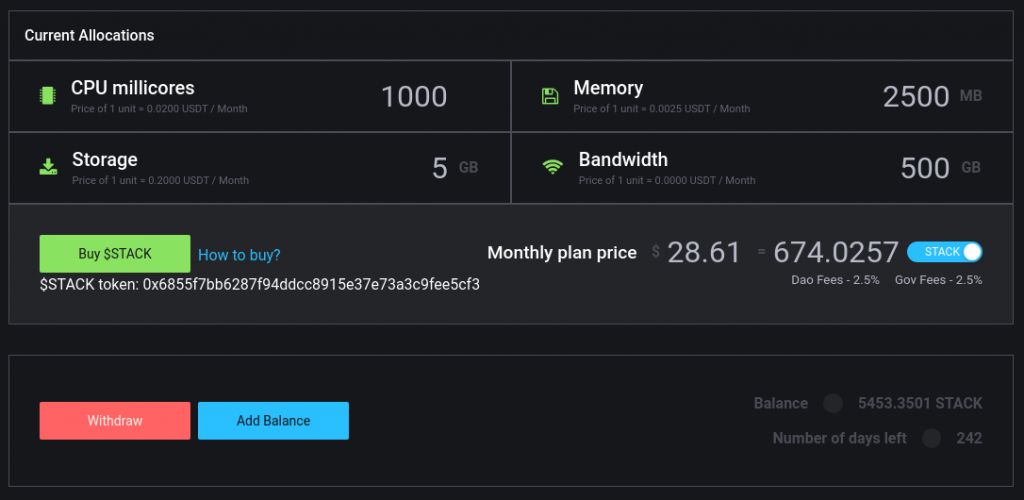Click the circle icon beside Number of days left
Image resolution: width=1024 pixels, height=500 pixels.
point(932,438)
